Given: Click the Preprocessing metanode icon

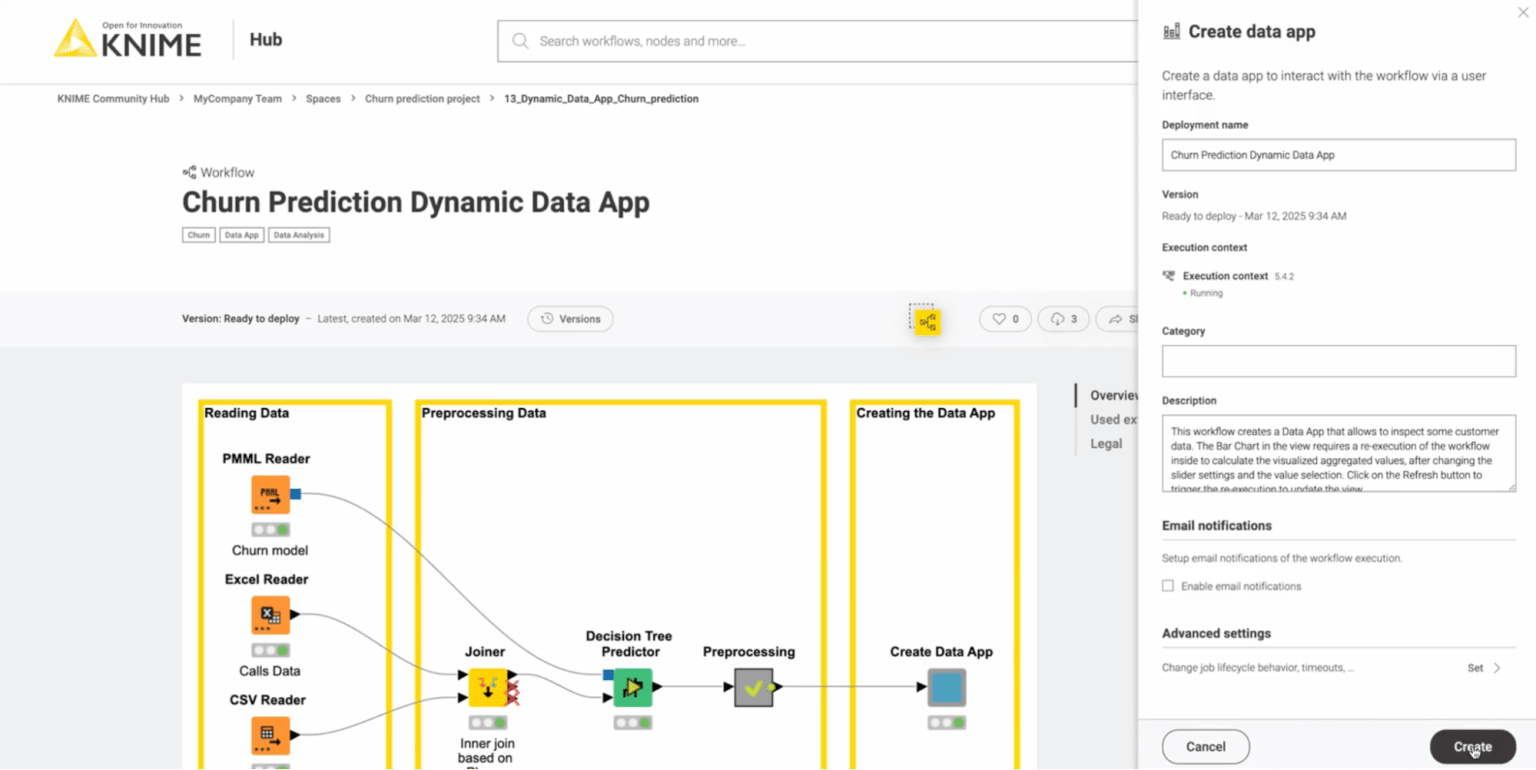Looking at the screenshot, I should click(x=754, y=687).
